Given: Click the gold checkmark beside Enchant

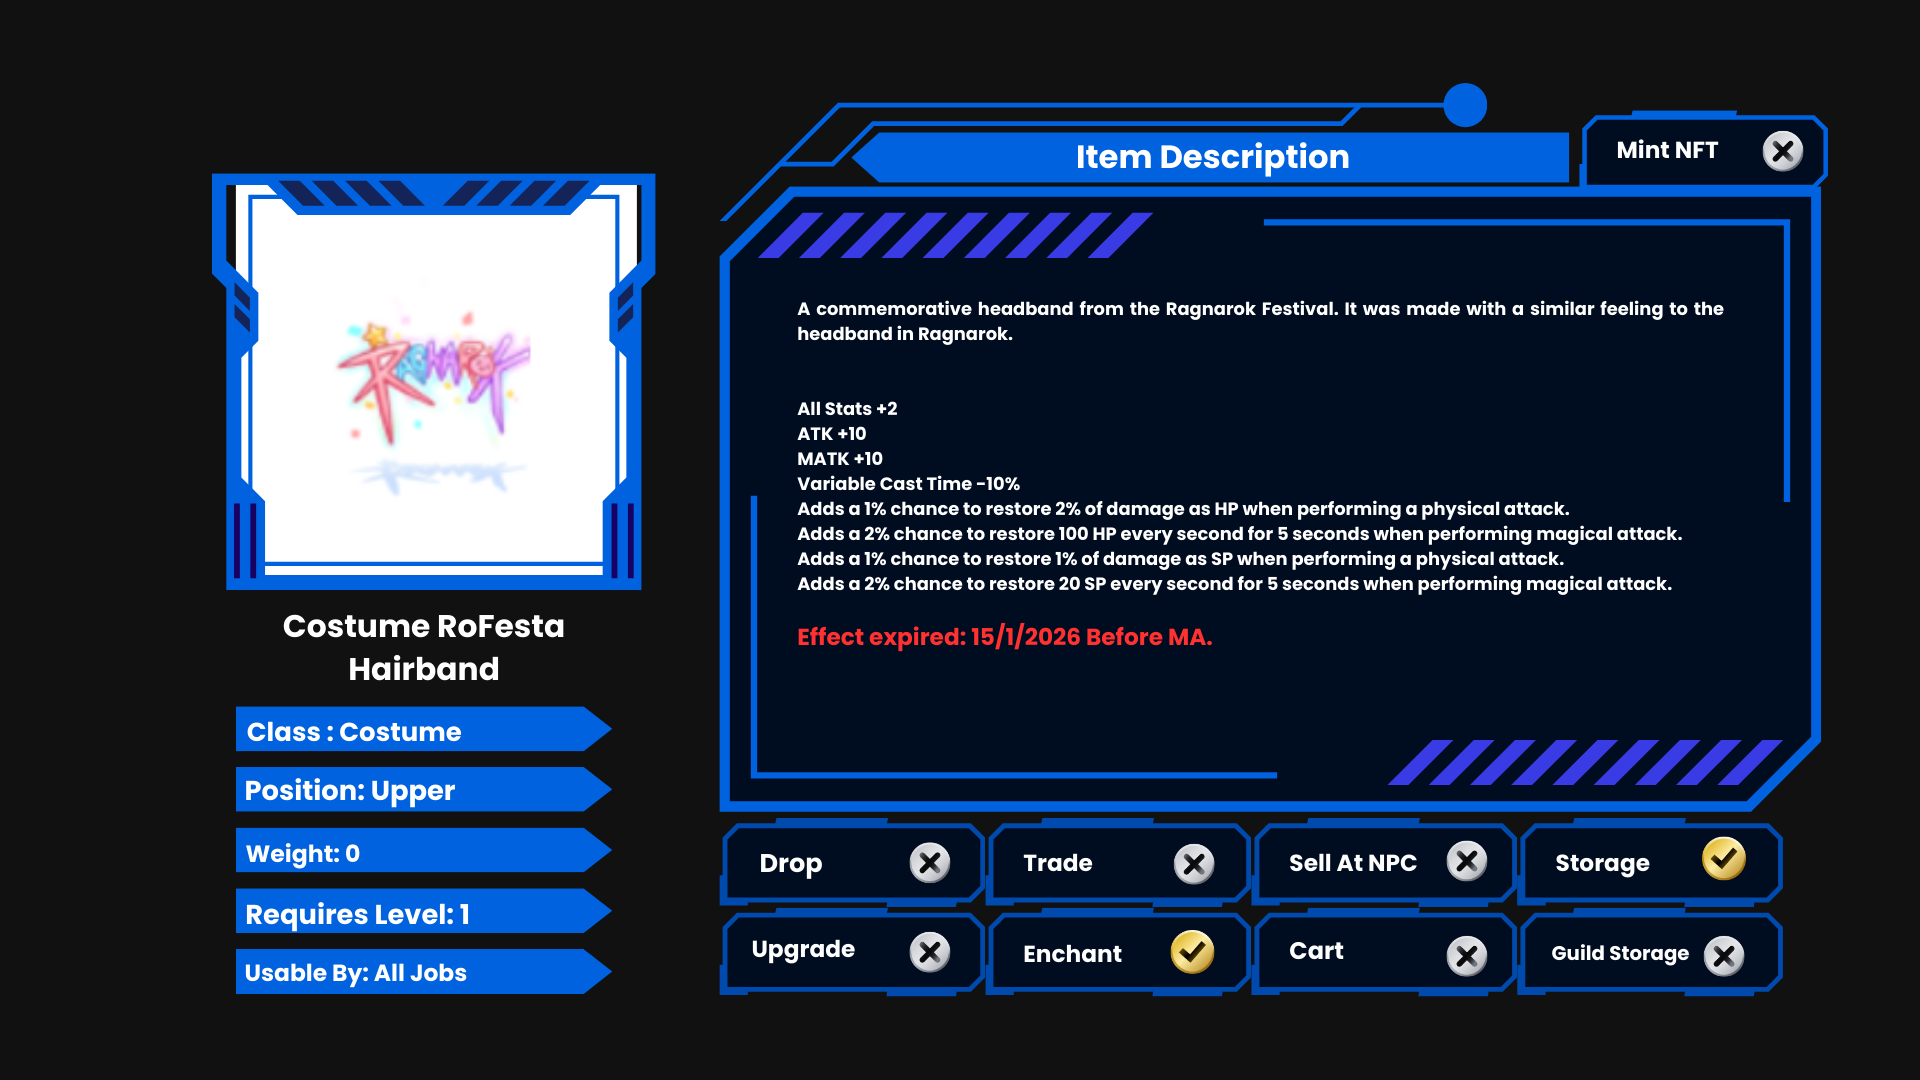Looking at the screenshot, I should [x=1192, y=952].
